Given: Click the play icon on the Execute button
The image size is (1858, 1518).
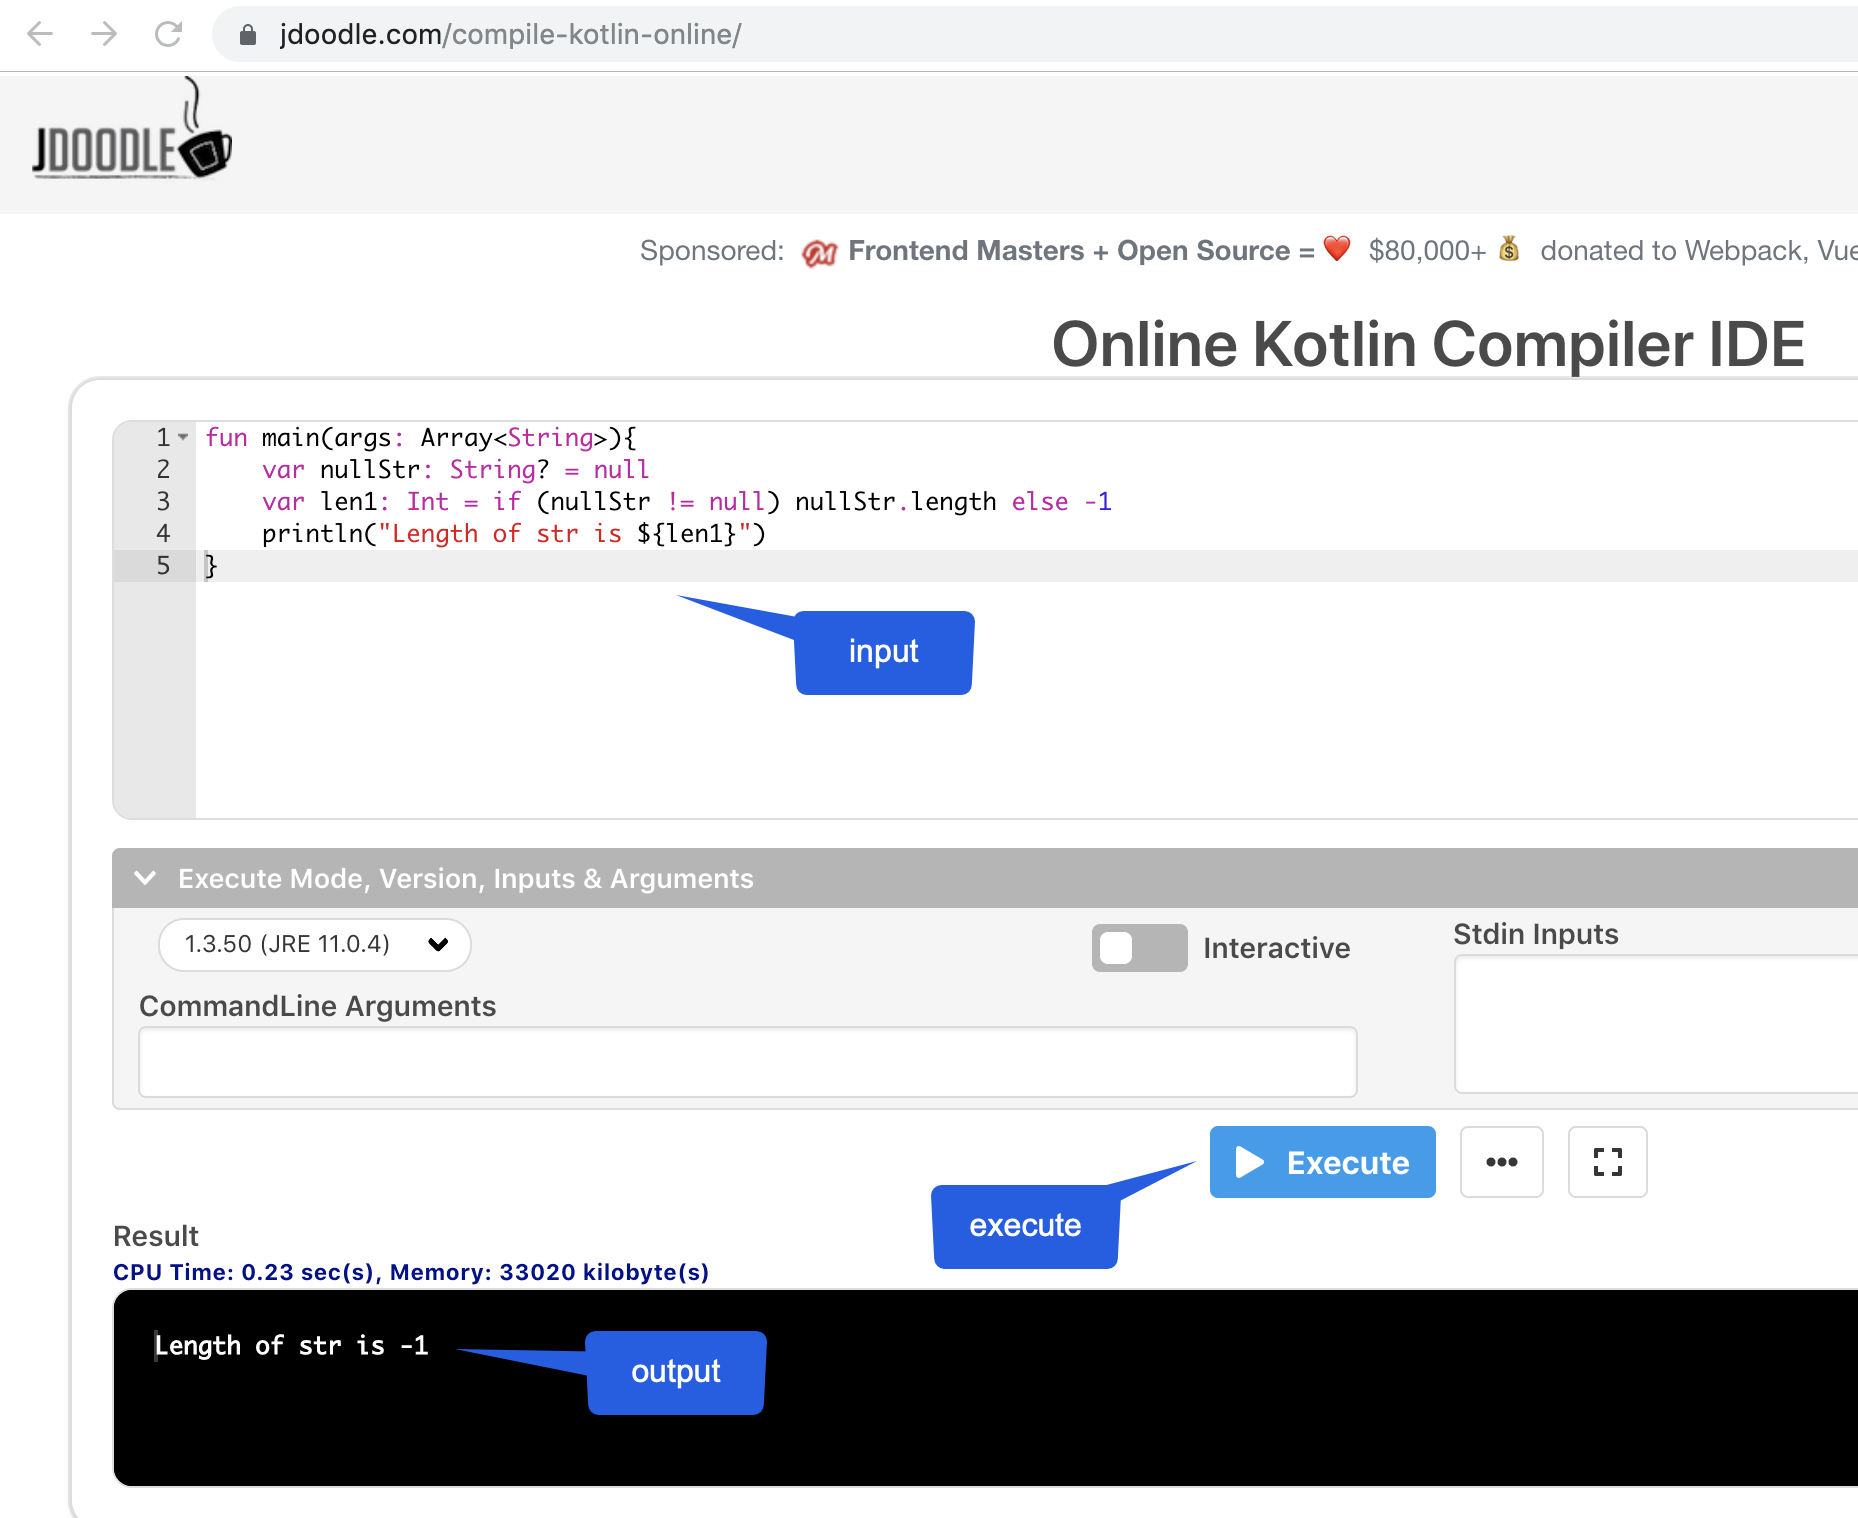Looking at the screenshot, I should pyautogui.click(x=1248, y=1162).
